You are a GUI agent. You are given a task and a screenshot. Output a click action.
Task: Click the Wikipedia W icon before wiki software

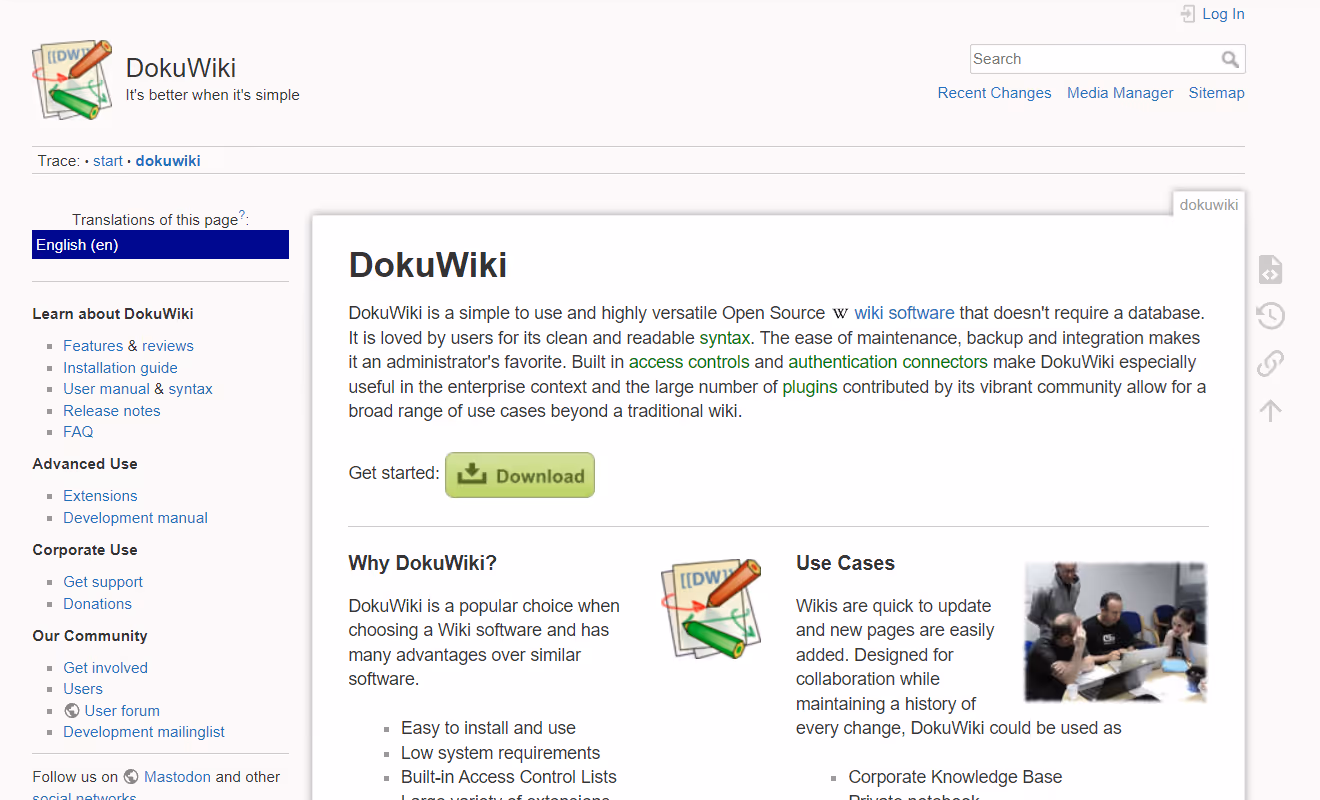point(840,313)
